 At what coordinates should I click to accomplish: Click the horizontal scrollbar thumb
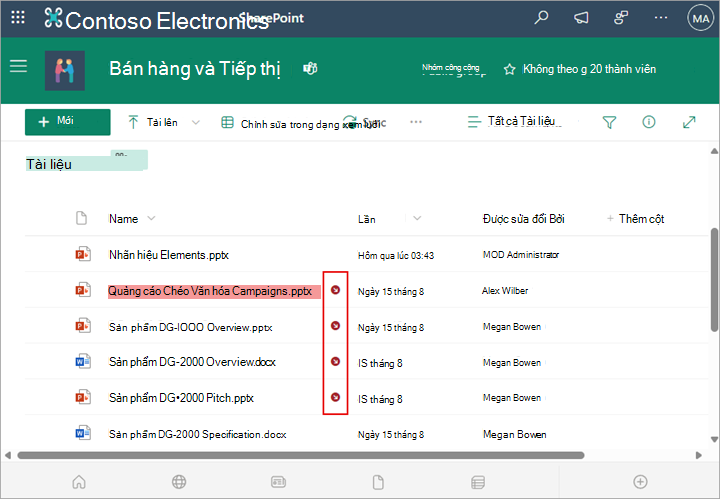301,455
